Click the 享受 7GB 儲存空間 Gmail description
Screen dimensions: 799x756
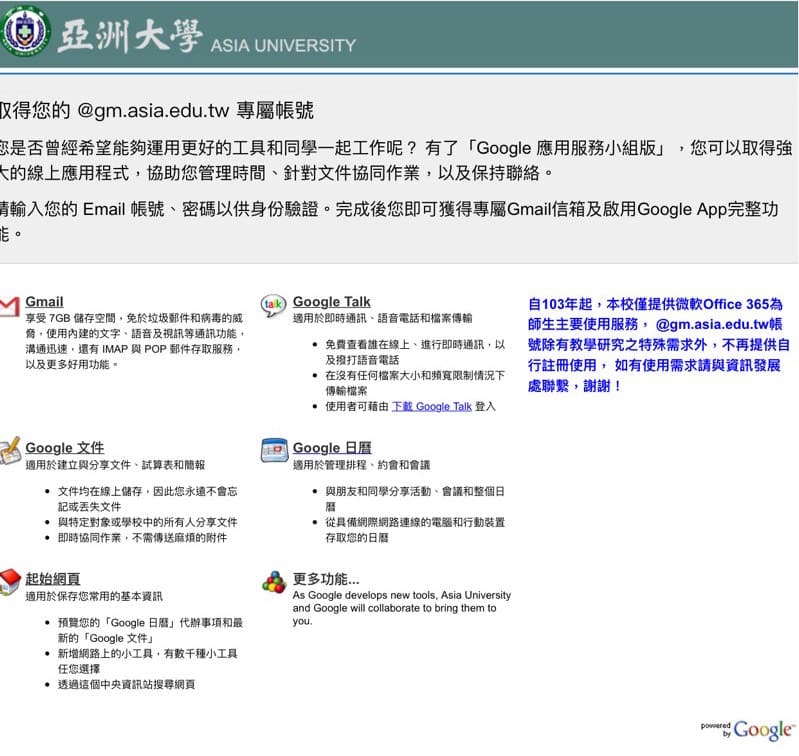pyautogui.click(x=135, y=341)
